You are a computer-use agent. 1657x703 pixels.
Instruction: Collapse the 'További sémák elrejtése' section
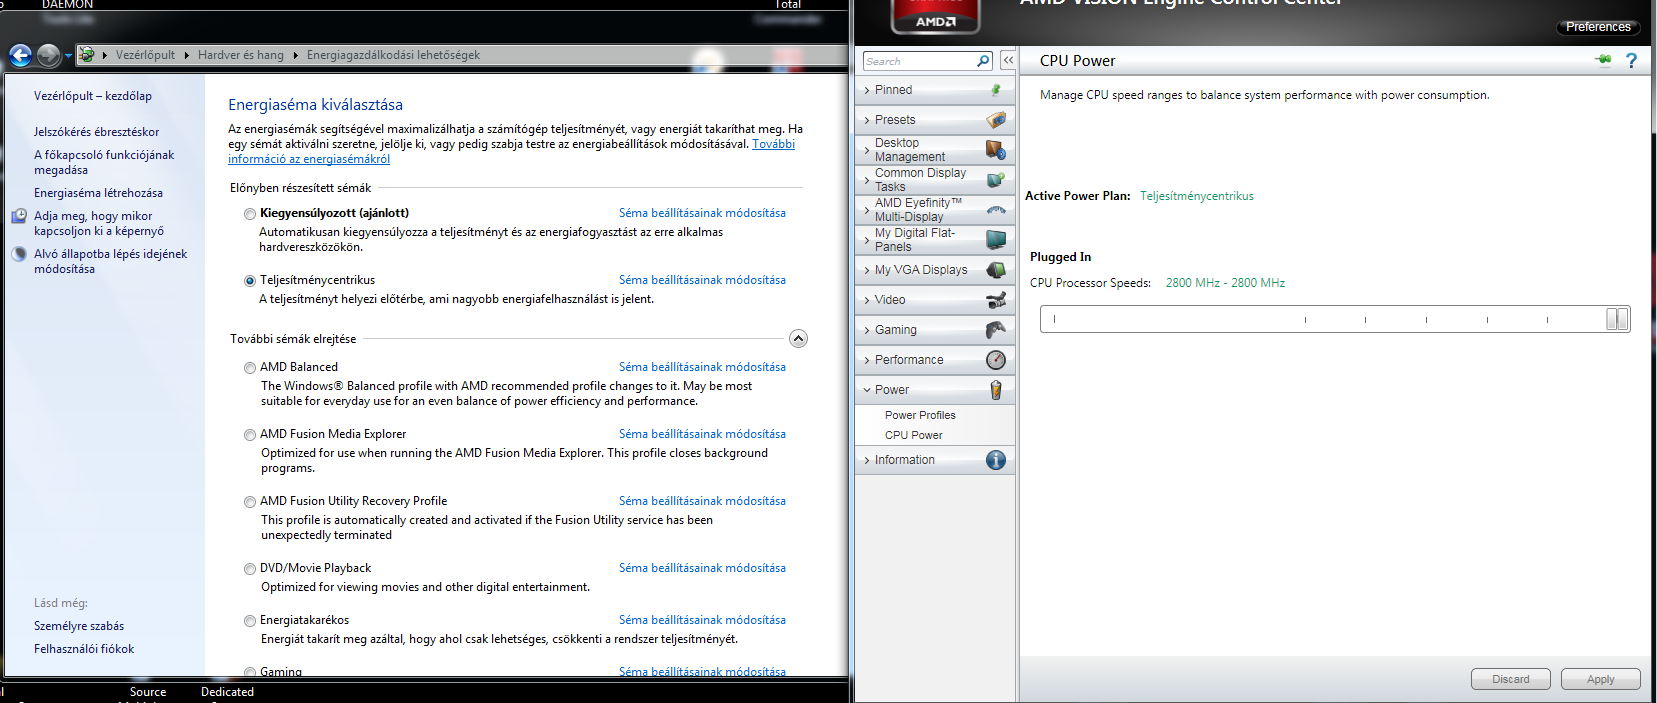(798, 338)
